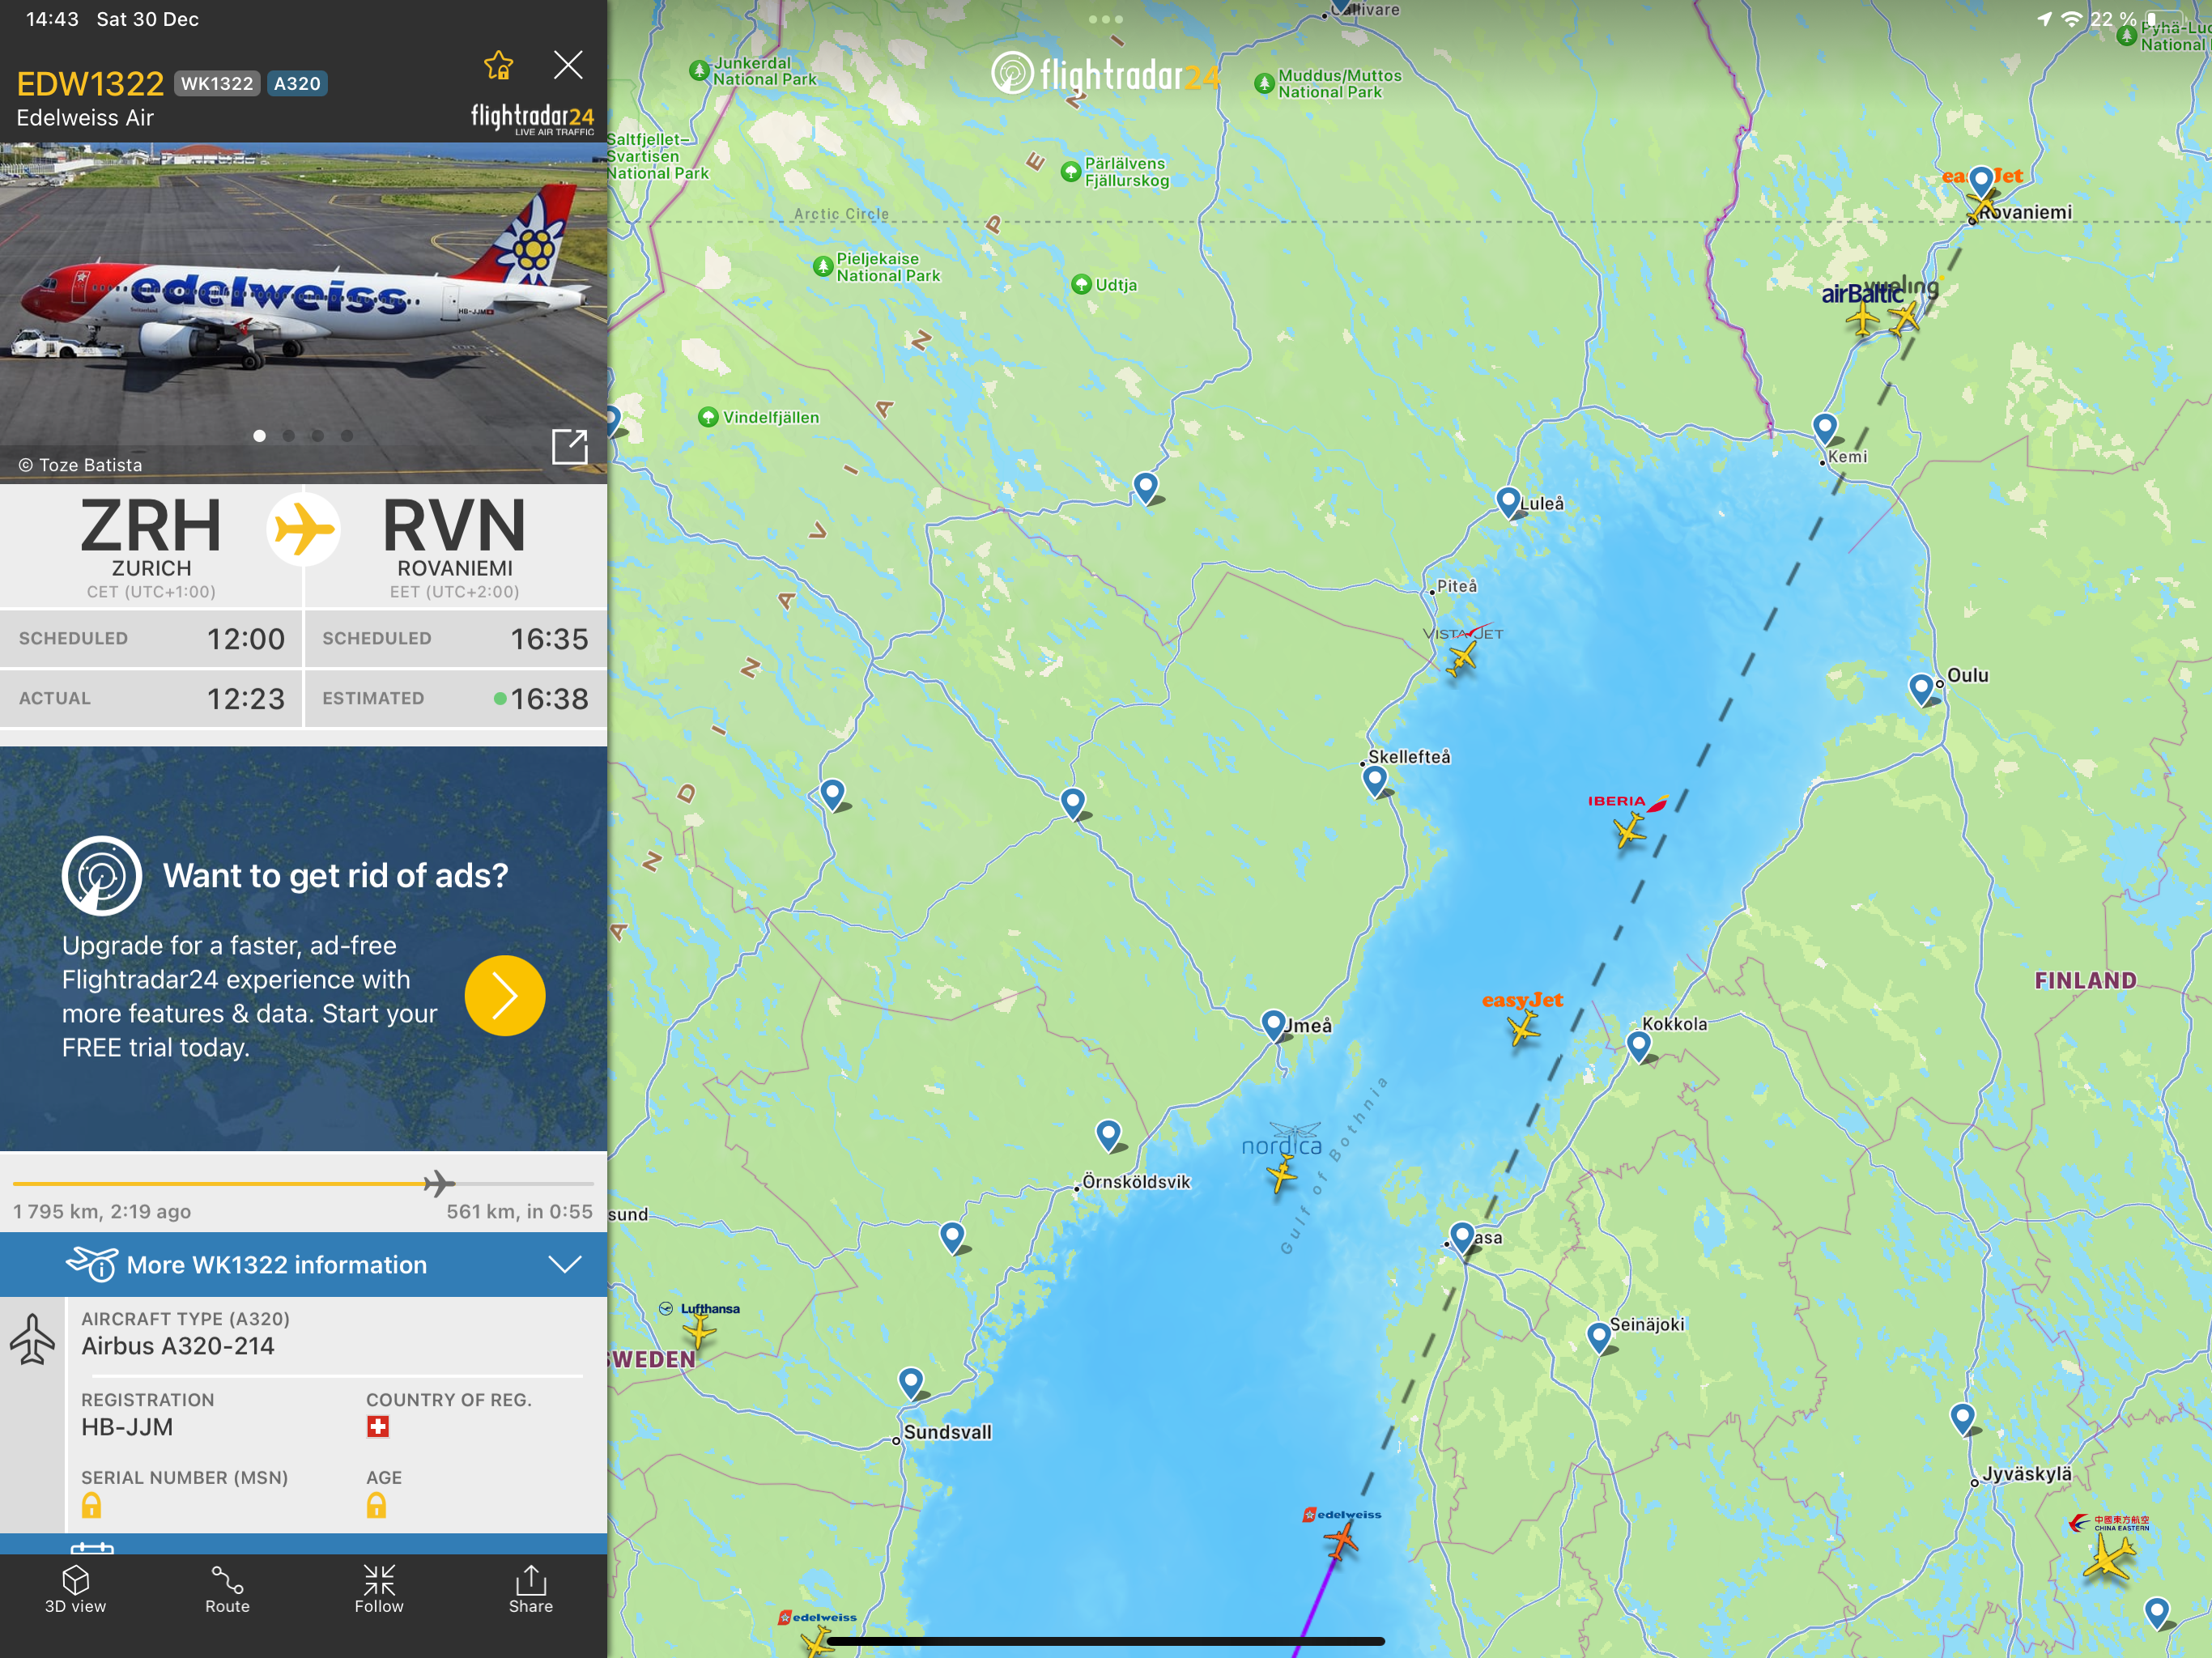Open the 3D view
2212x1658 pixels.
(x=76, y=1588)
